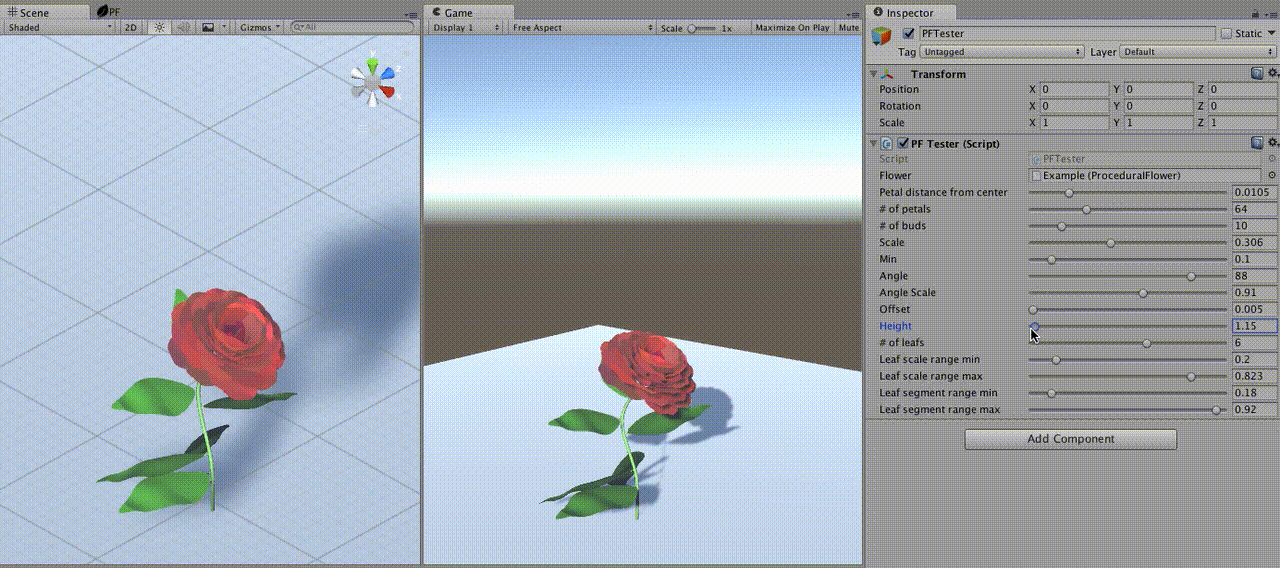Click PFTester name field

pos(1066,34)
